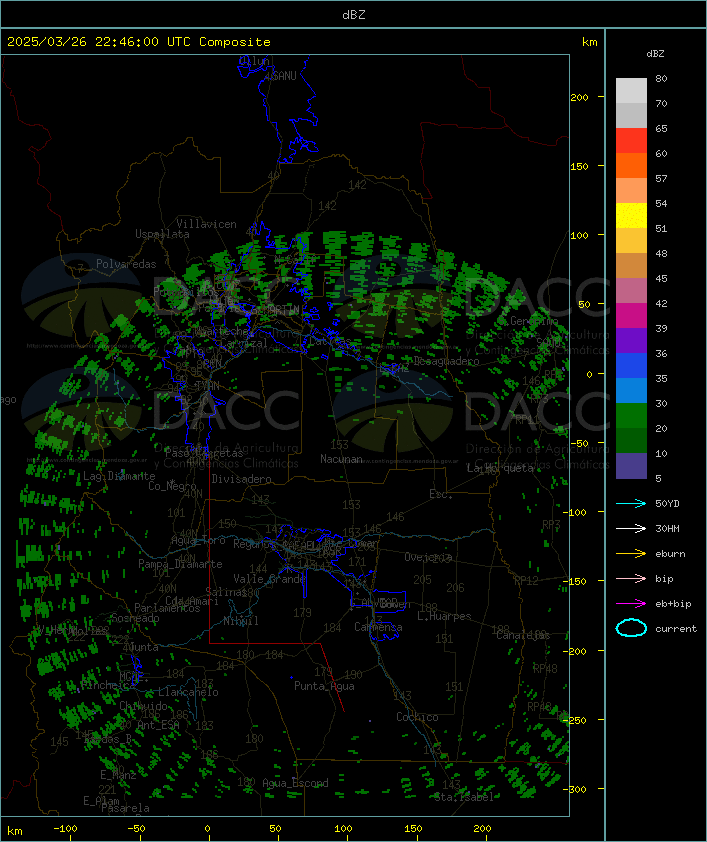This screenshot has width=707, height=842.
Task: Click the white 30HM arrow symbol
Action: (x=631, y=528)
